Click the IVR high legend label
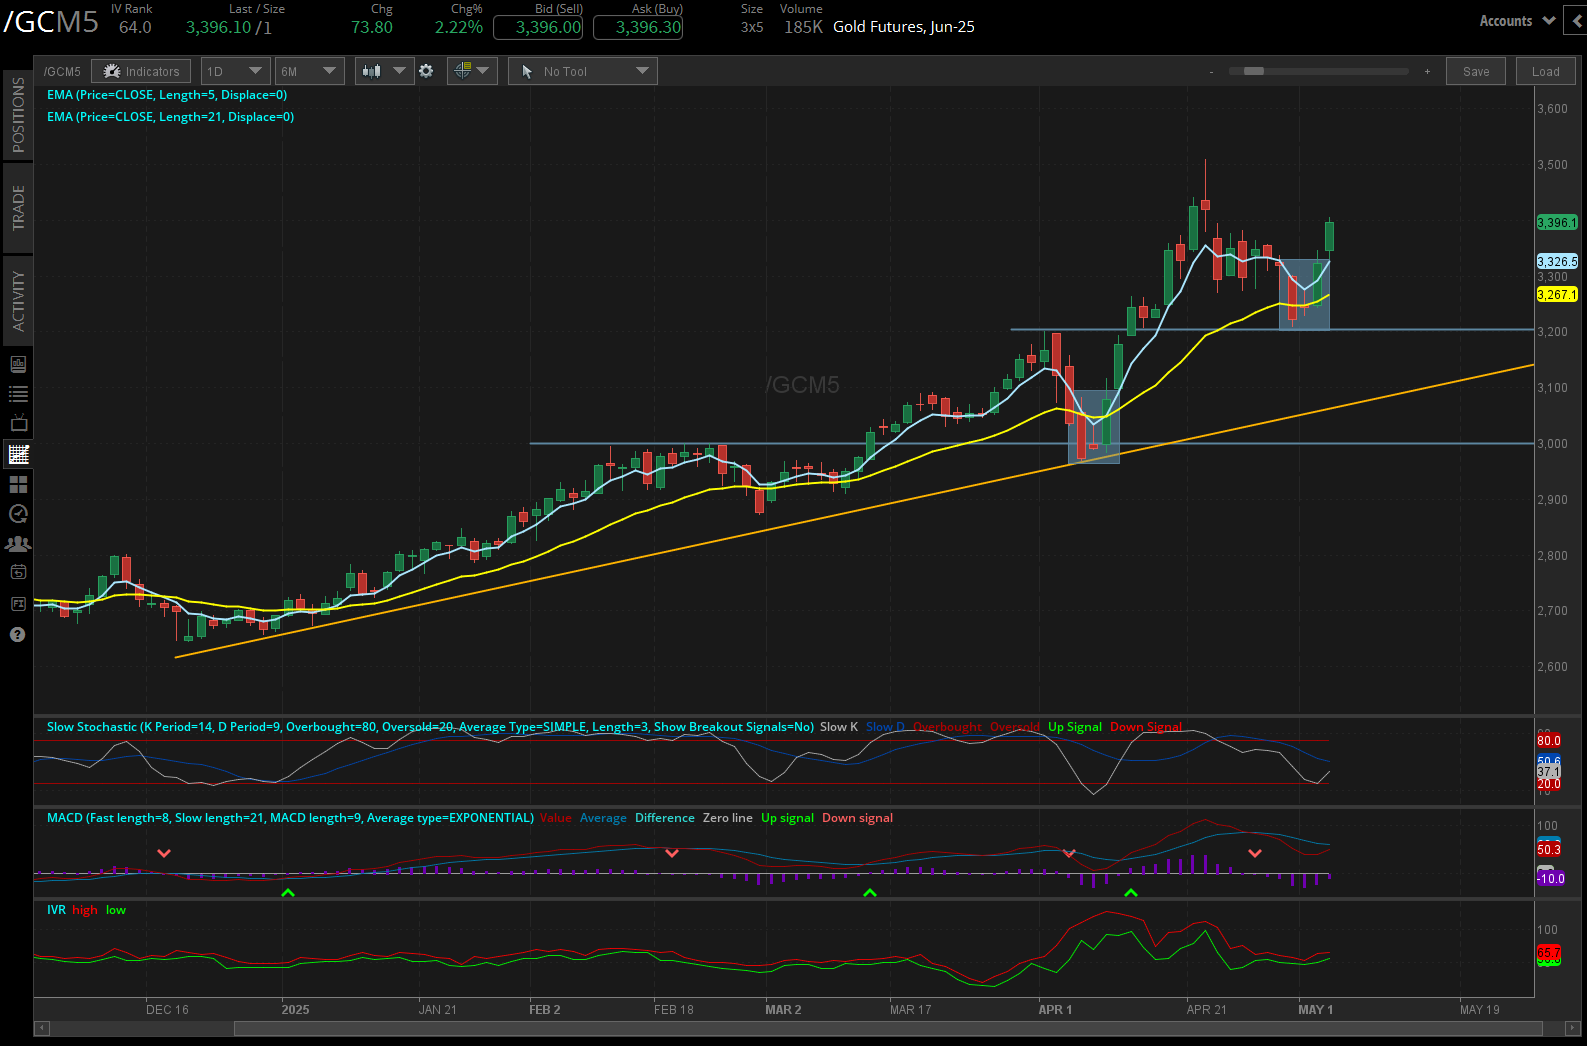The height and width of the screenshot is (1046, 1587). [85, 910]
